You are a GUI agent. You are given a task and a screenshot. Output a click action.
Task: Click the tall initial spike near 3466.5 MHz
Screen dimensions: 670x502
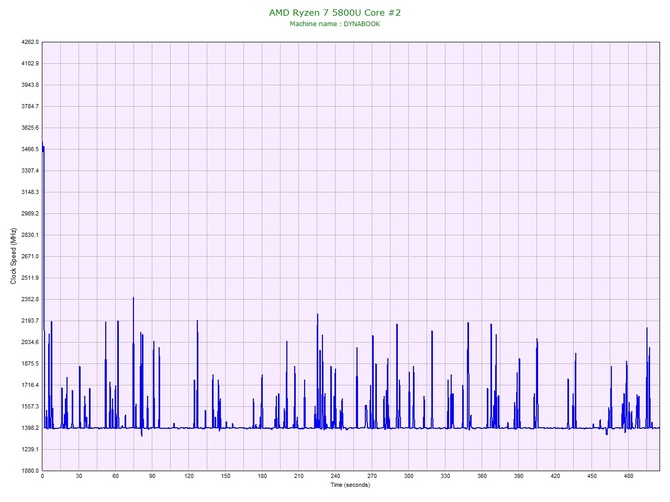tap(43, 284)
